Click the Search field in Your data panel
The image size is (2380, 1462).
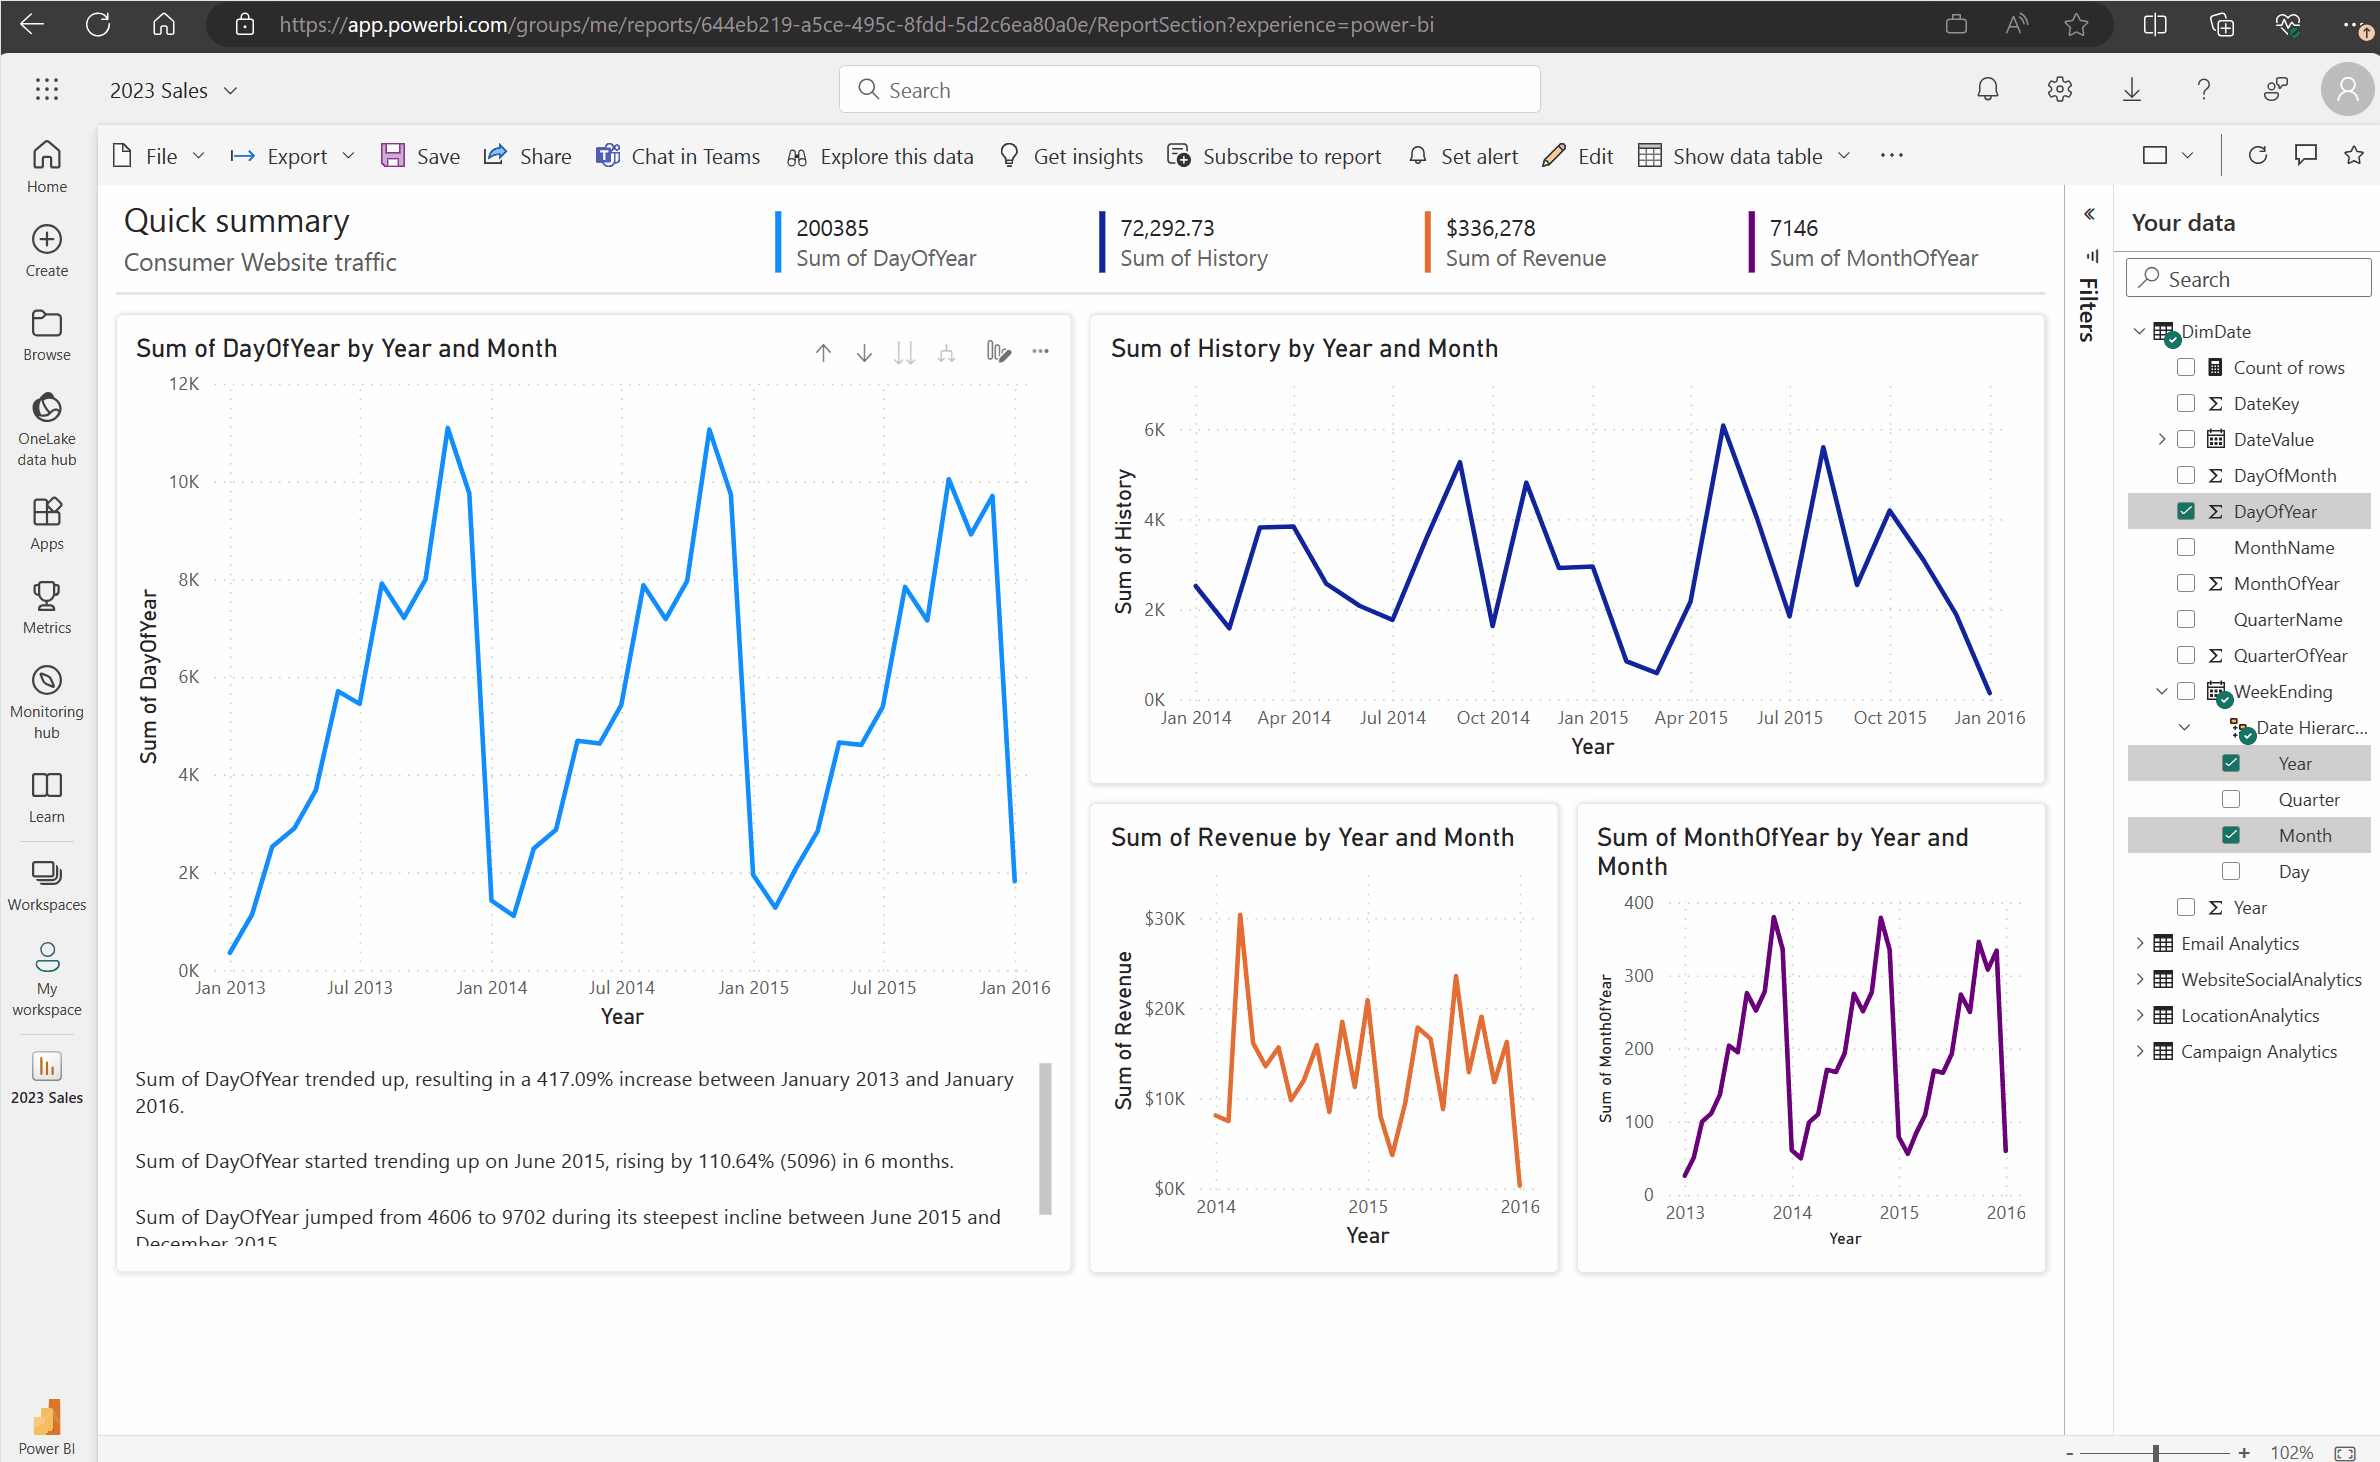coord(2247,277)
